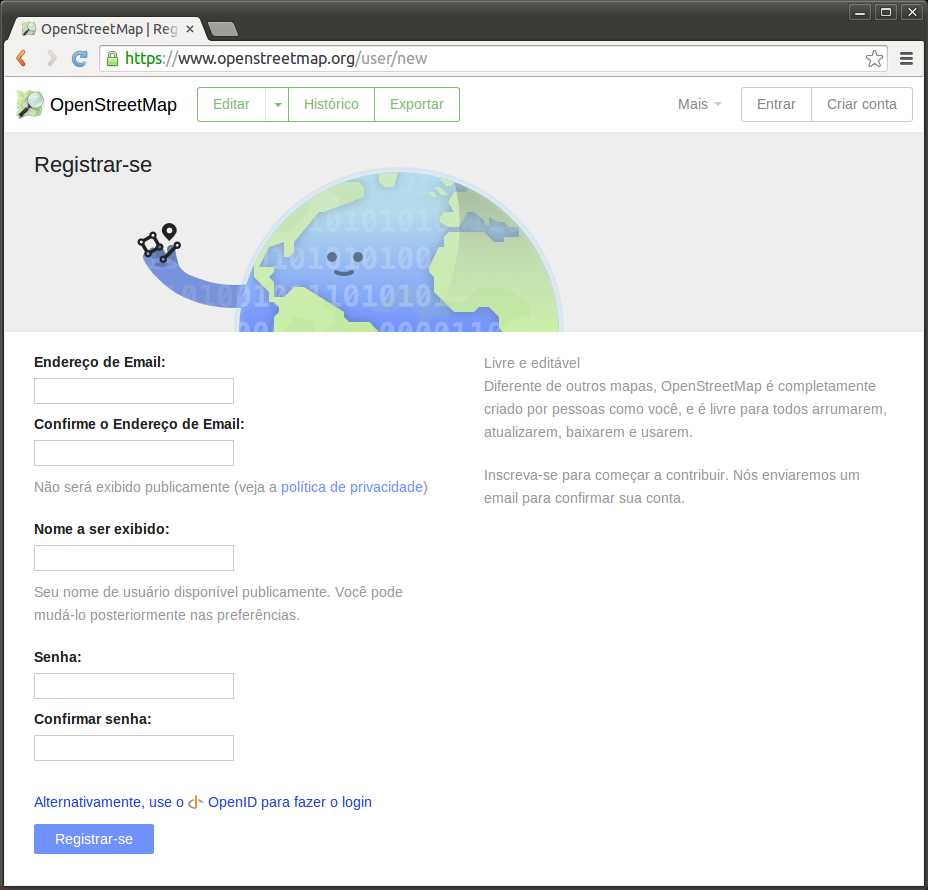Focus the Confirme o Endereço de Email field

point(134,453)
